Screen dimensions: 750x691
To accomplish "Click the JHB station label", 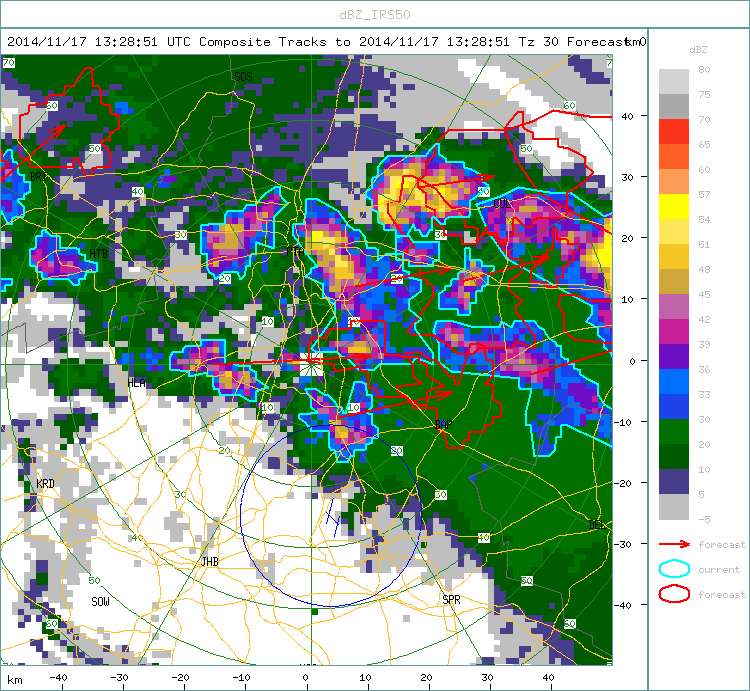I will 210,561.
